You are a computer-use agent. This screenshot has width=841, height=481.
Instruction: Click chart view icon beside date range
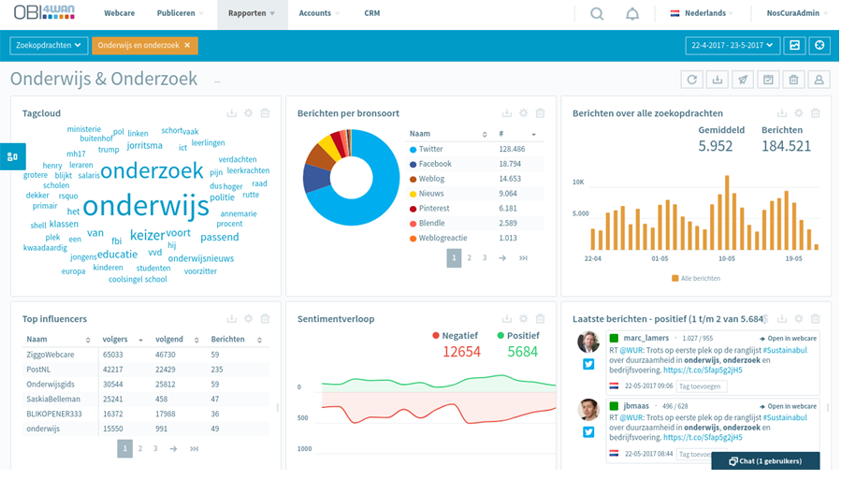coord(794,46)
